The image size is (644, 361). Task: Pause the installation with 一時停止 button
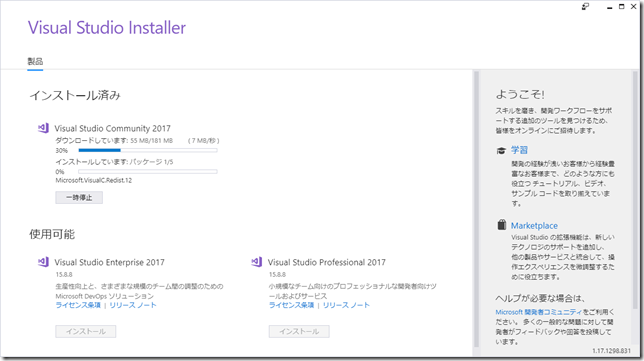[x=79, y=198]
